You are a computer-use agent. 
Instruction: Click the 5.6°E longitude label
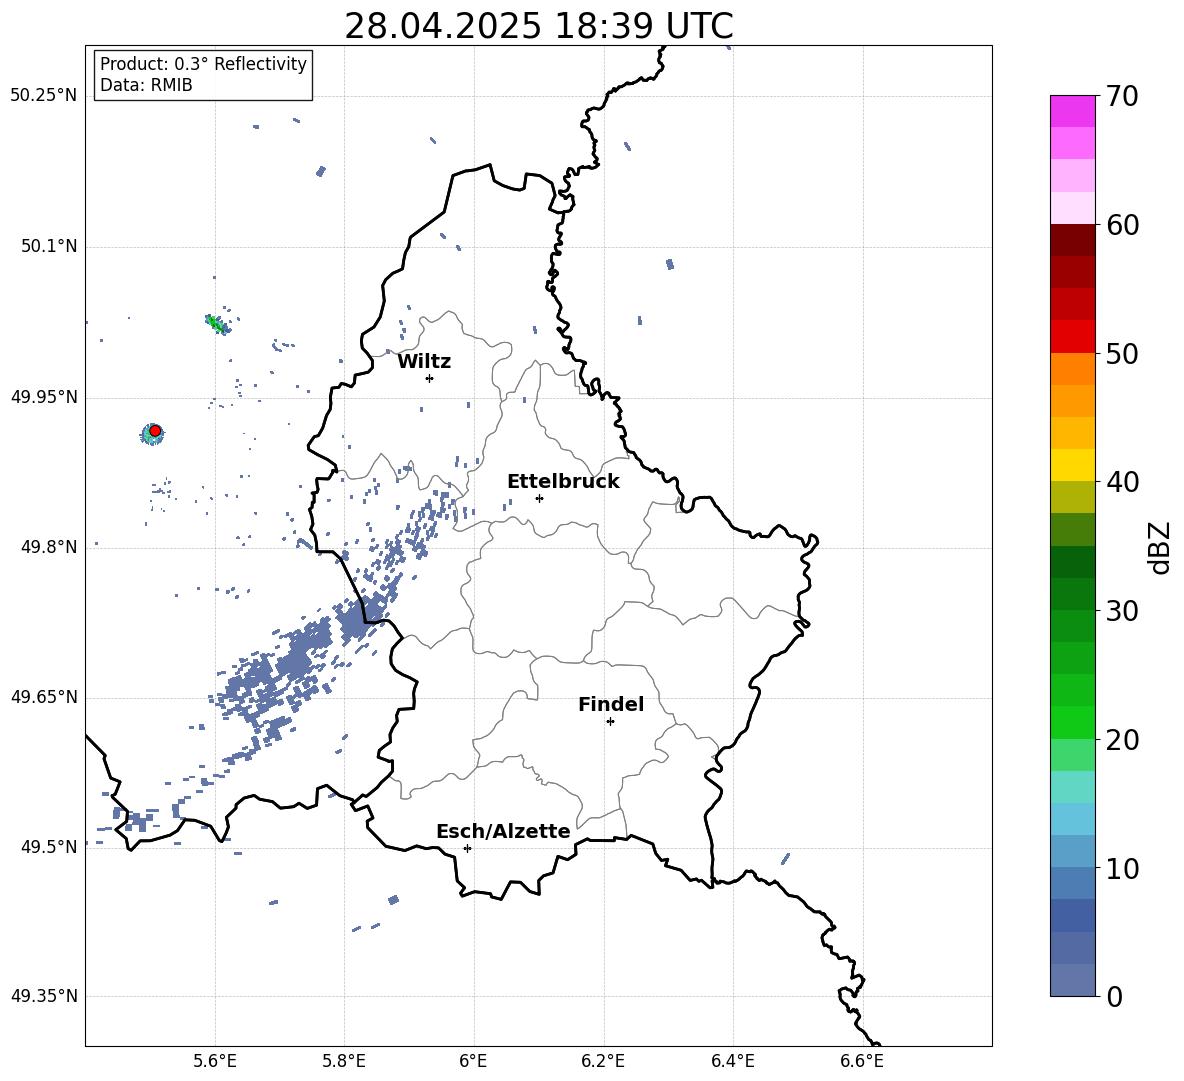214,1061
